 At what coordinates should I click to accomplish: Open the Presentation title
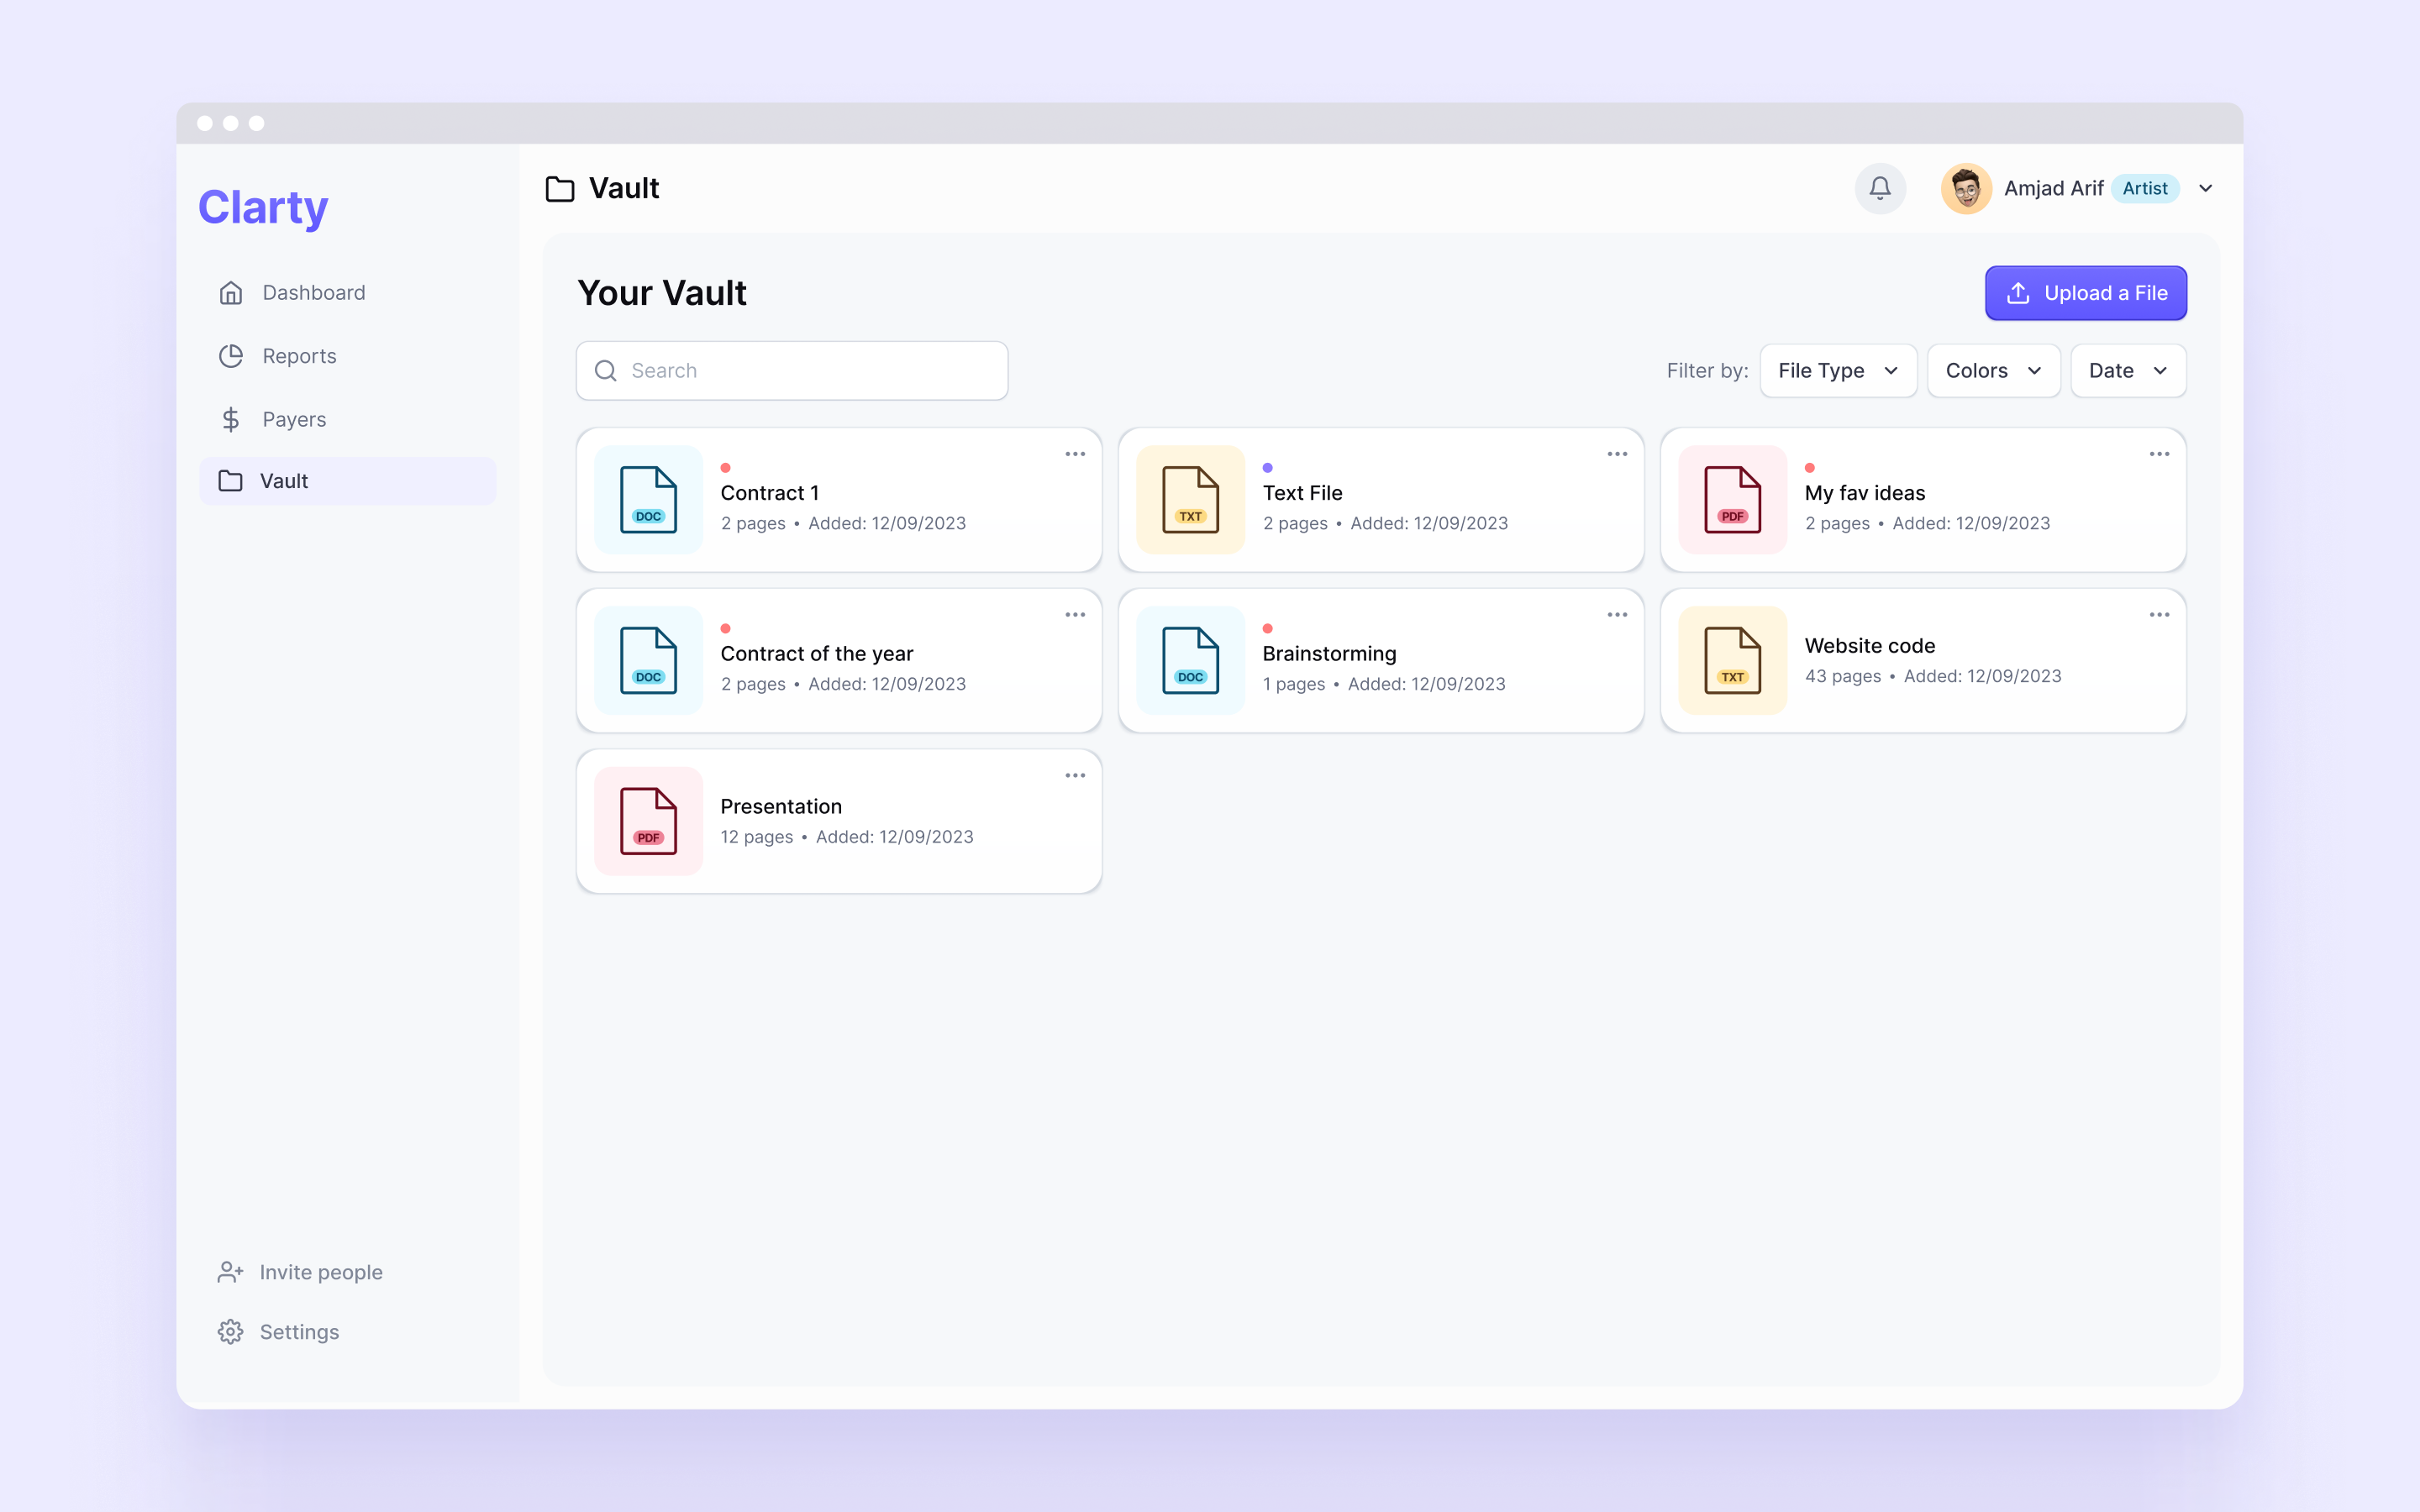coord(781,807)
